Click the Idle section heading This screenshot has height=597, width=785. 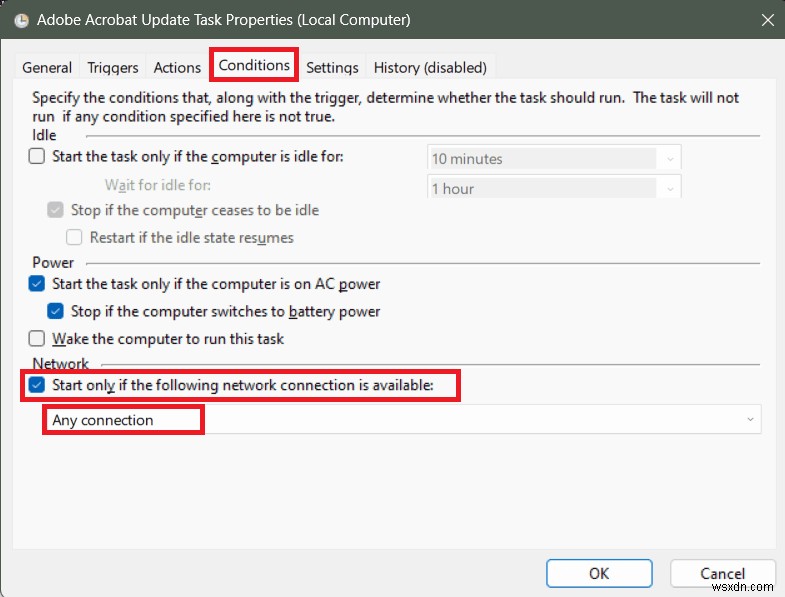[x=44, y=135]
